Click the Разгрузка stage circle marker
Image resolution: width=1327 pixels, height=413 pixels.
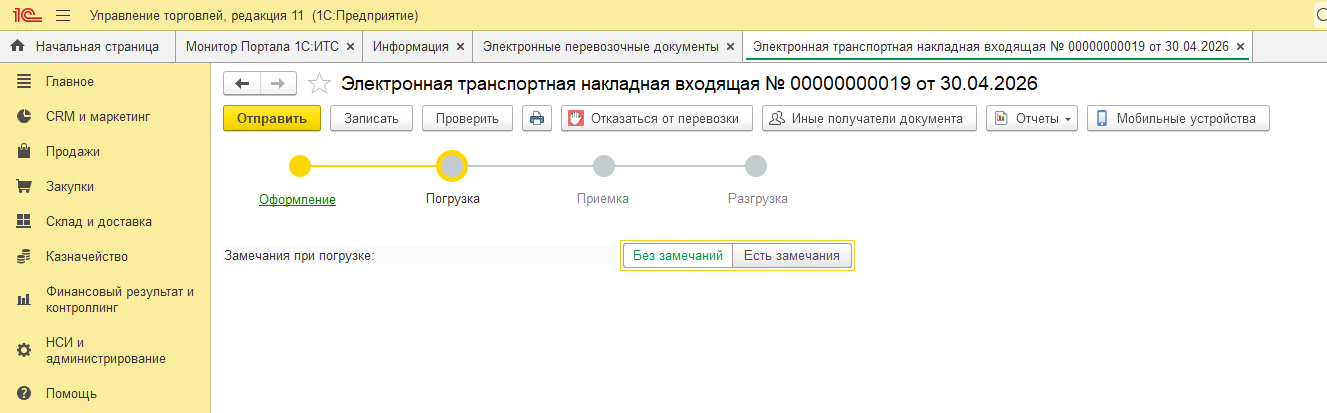pos(756,166)
